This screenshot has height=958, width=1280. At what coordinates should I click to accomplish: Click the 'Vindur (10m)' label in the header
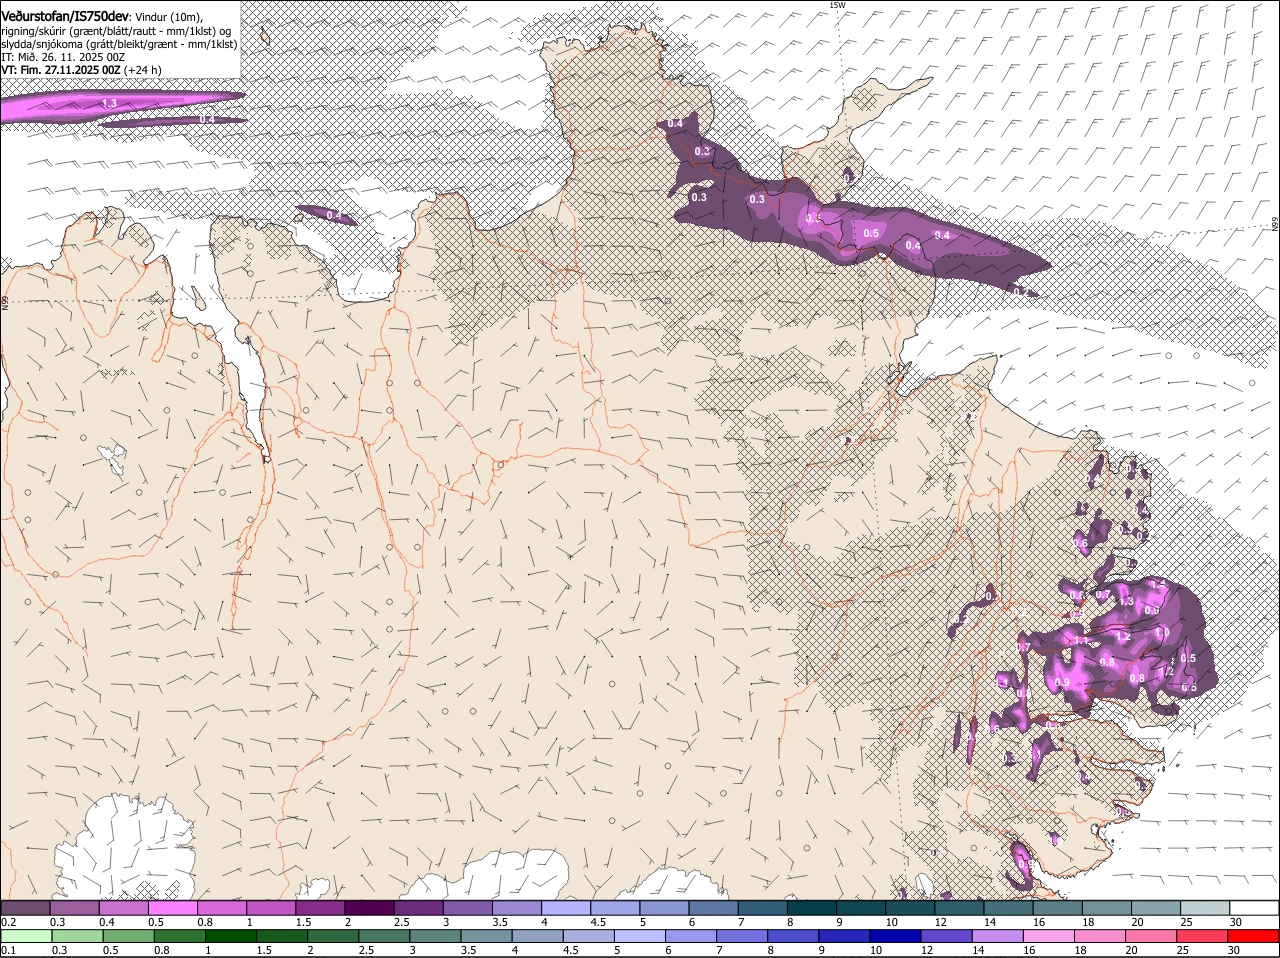[169, 17]
